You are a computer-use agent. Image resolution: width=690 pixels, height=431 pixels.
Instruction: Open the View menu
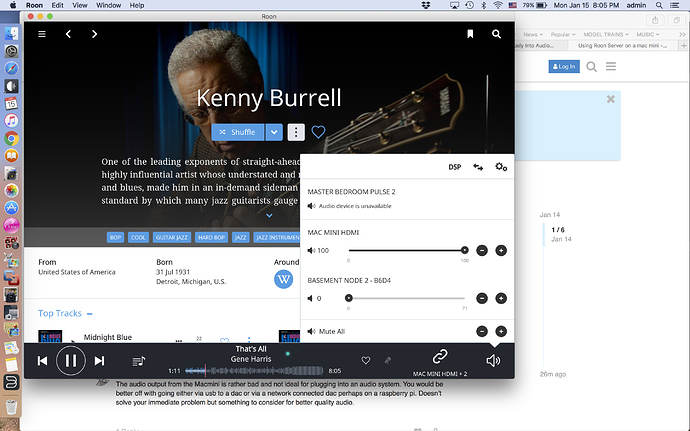coord(80,5)
